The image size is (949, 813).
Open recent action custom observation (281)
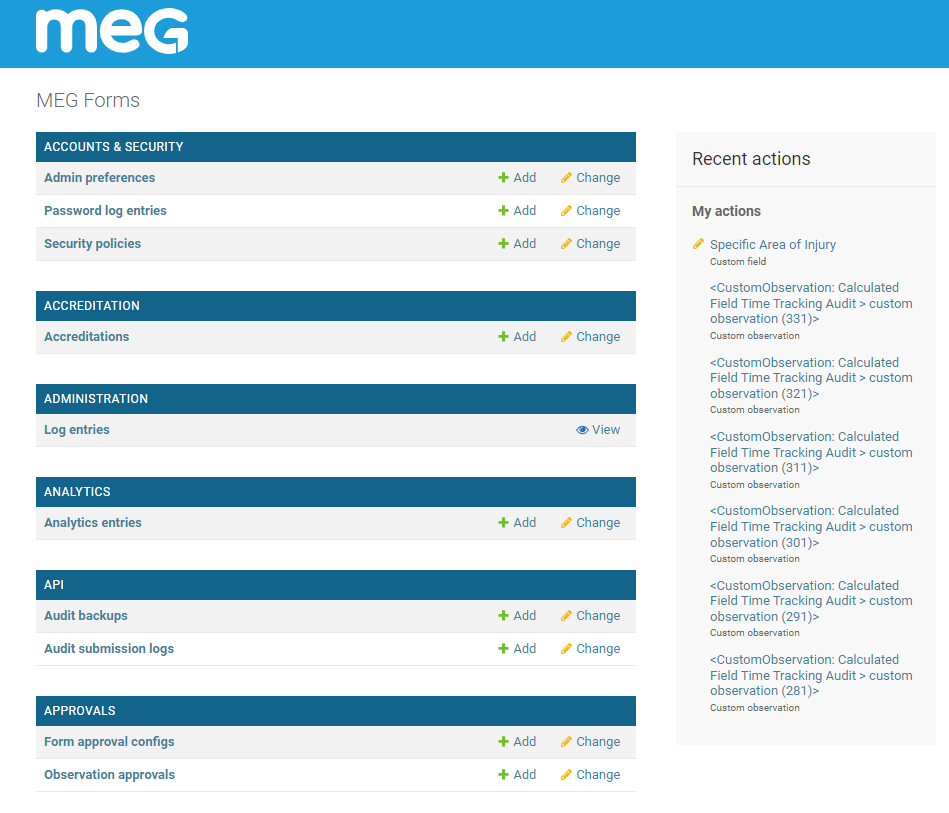(x=810, y=675)
